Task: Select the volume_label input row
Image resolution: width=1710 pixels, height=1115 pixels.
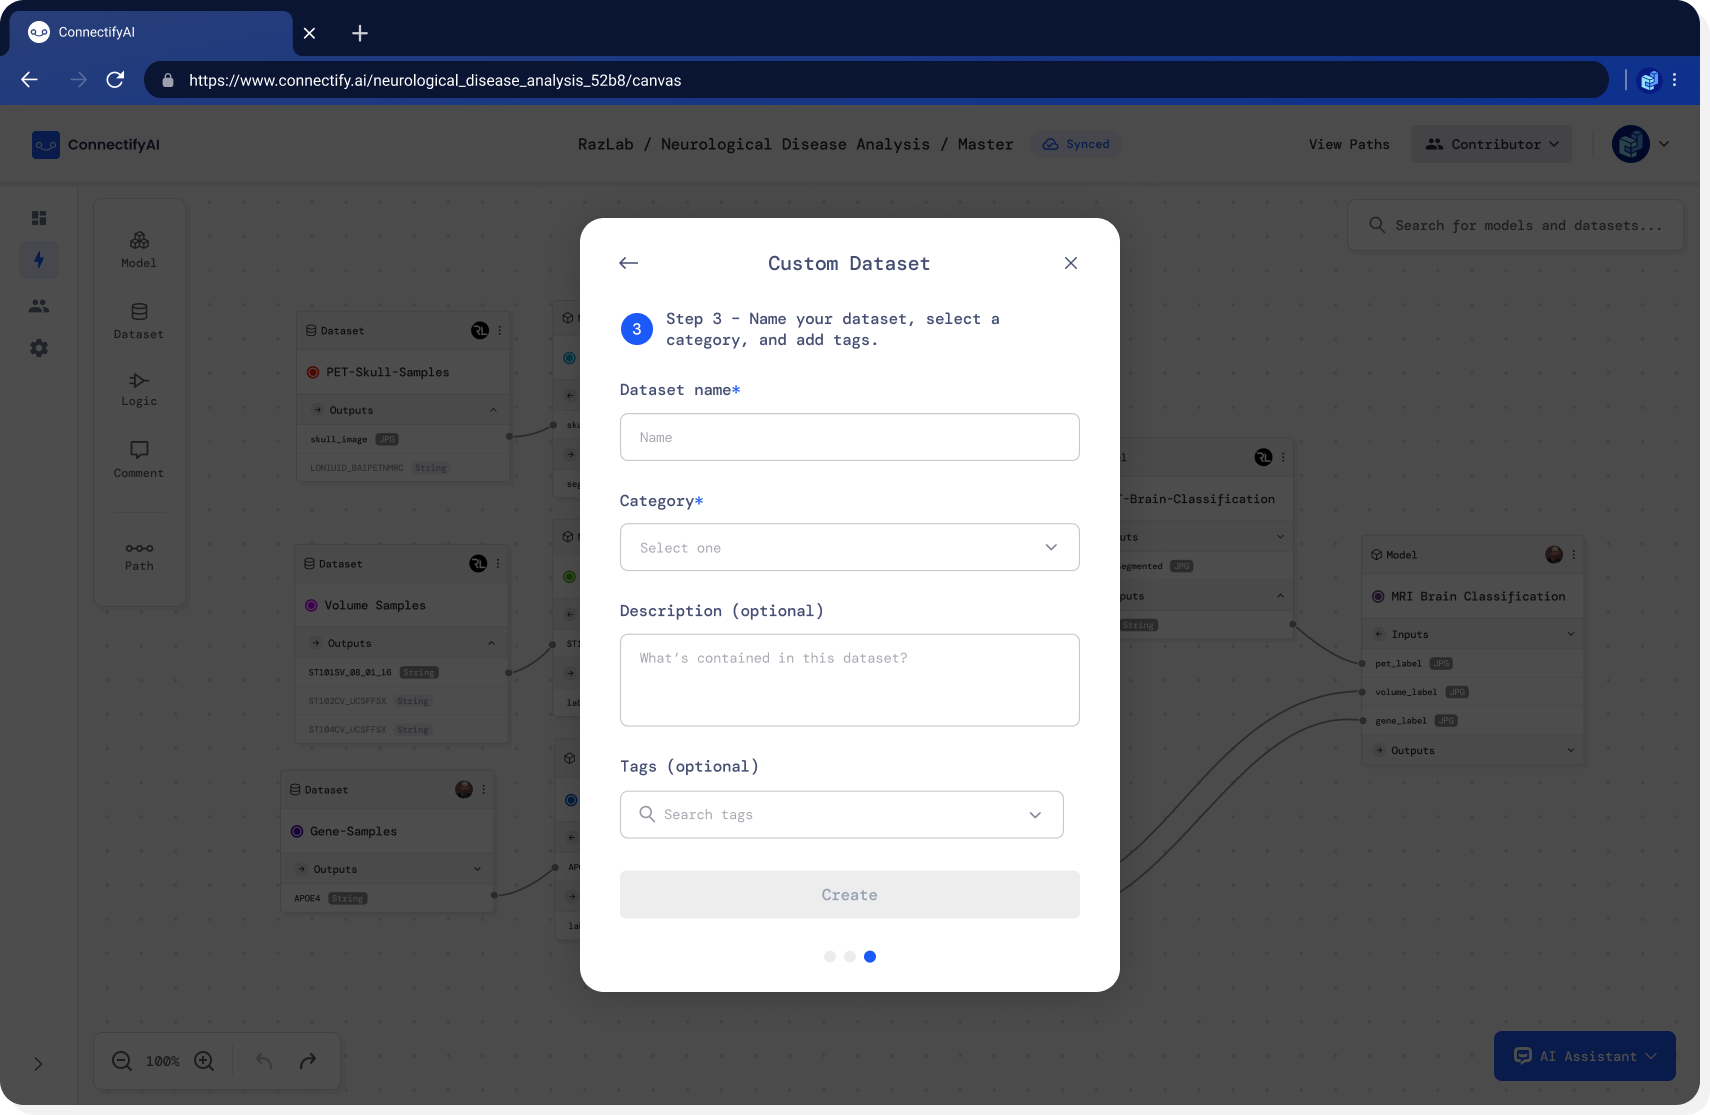Action: [1472, 692]
